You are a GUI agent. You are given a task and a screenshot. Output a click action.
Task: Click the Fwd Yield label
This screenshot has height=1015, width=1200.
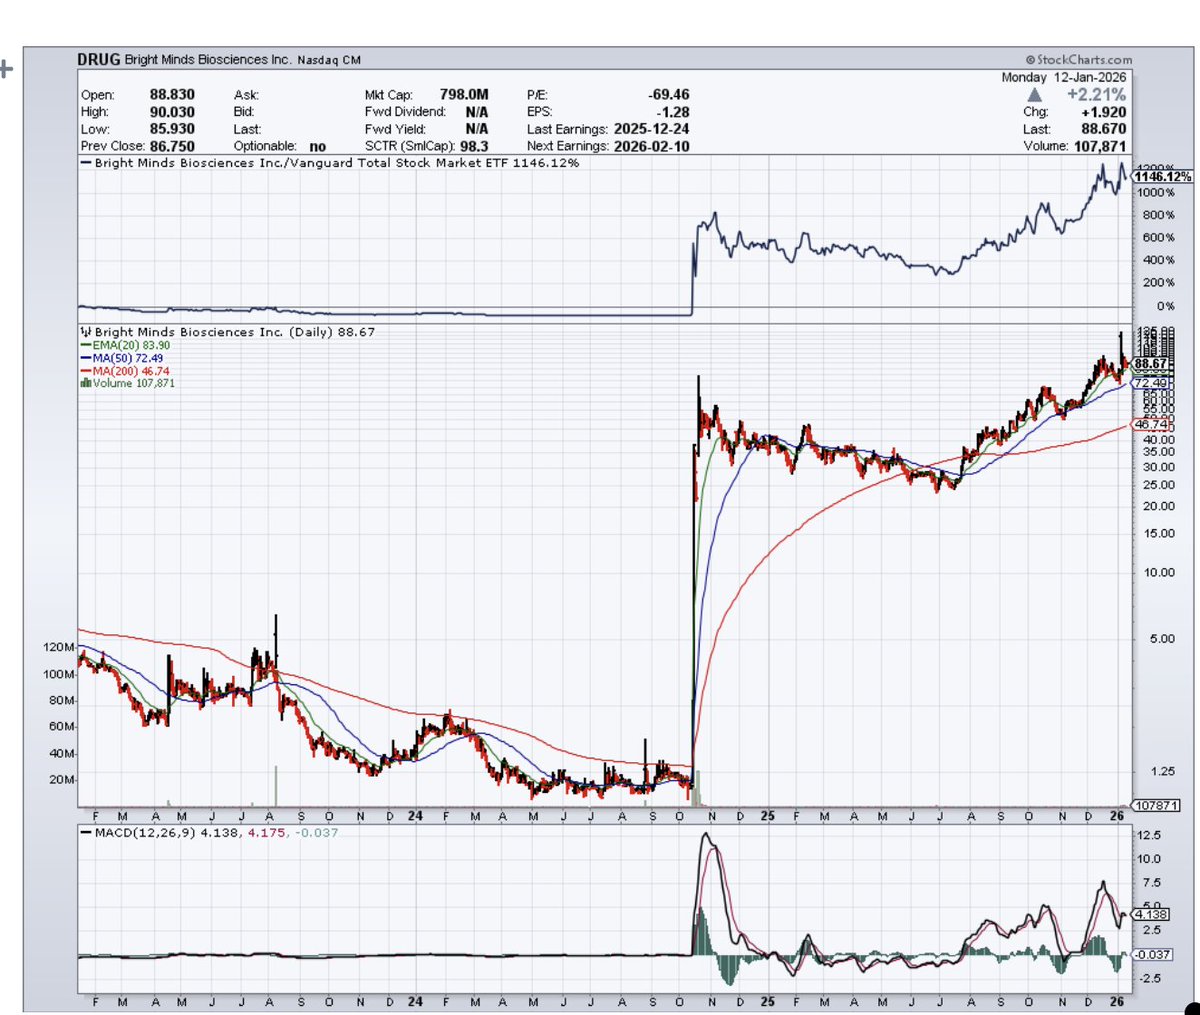[395, 129]
